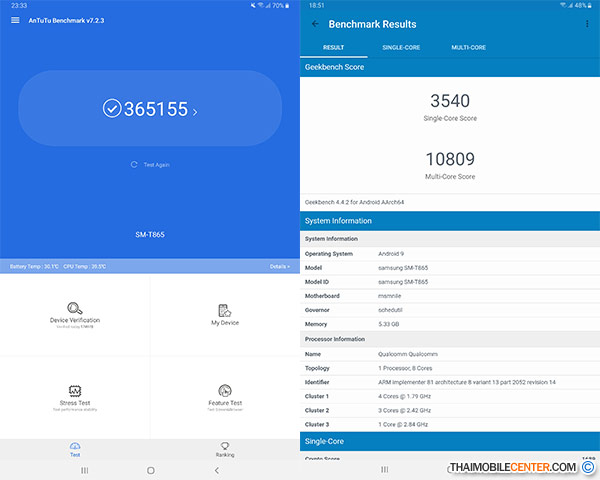Screen dimensions: 600x480
Task: Click the Memory 5.33 GB row
Action: tap(450, 324)
